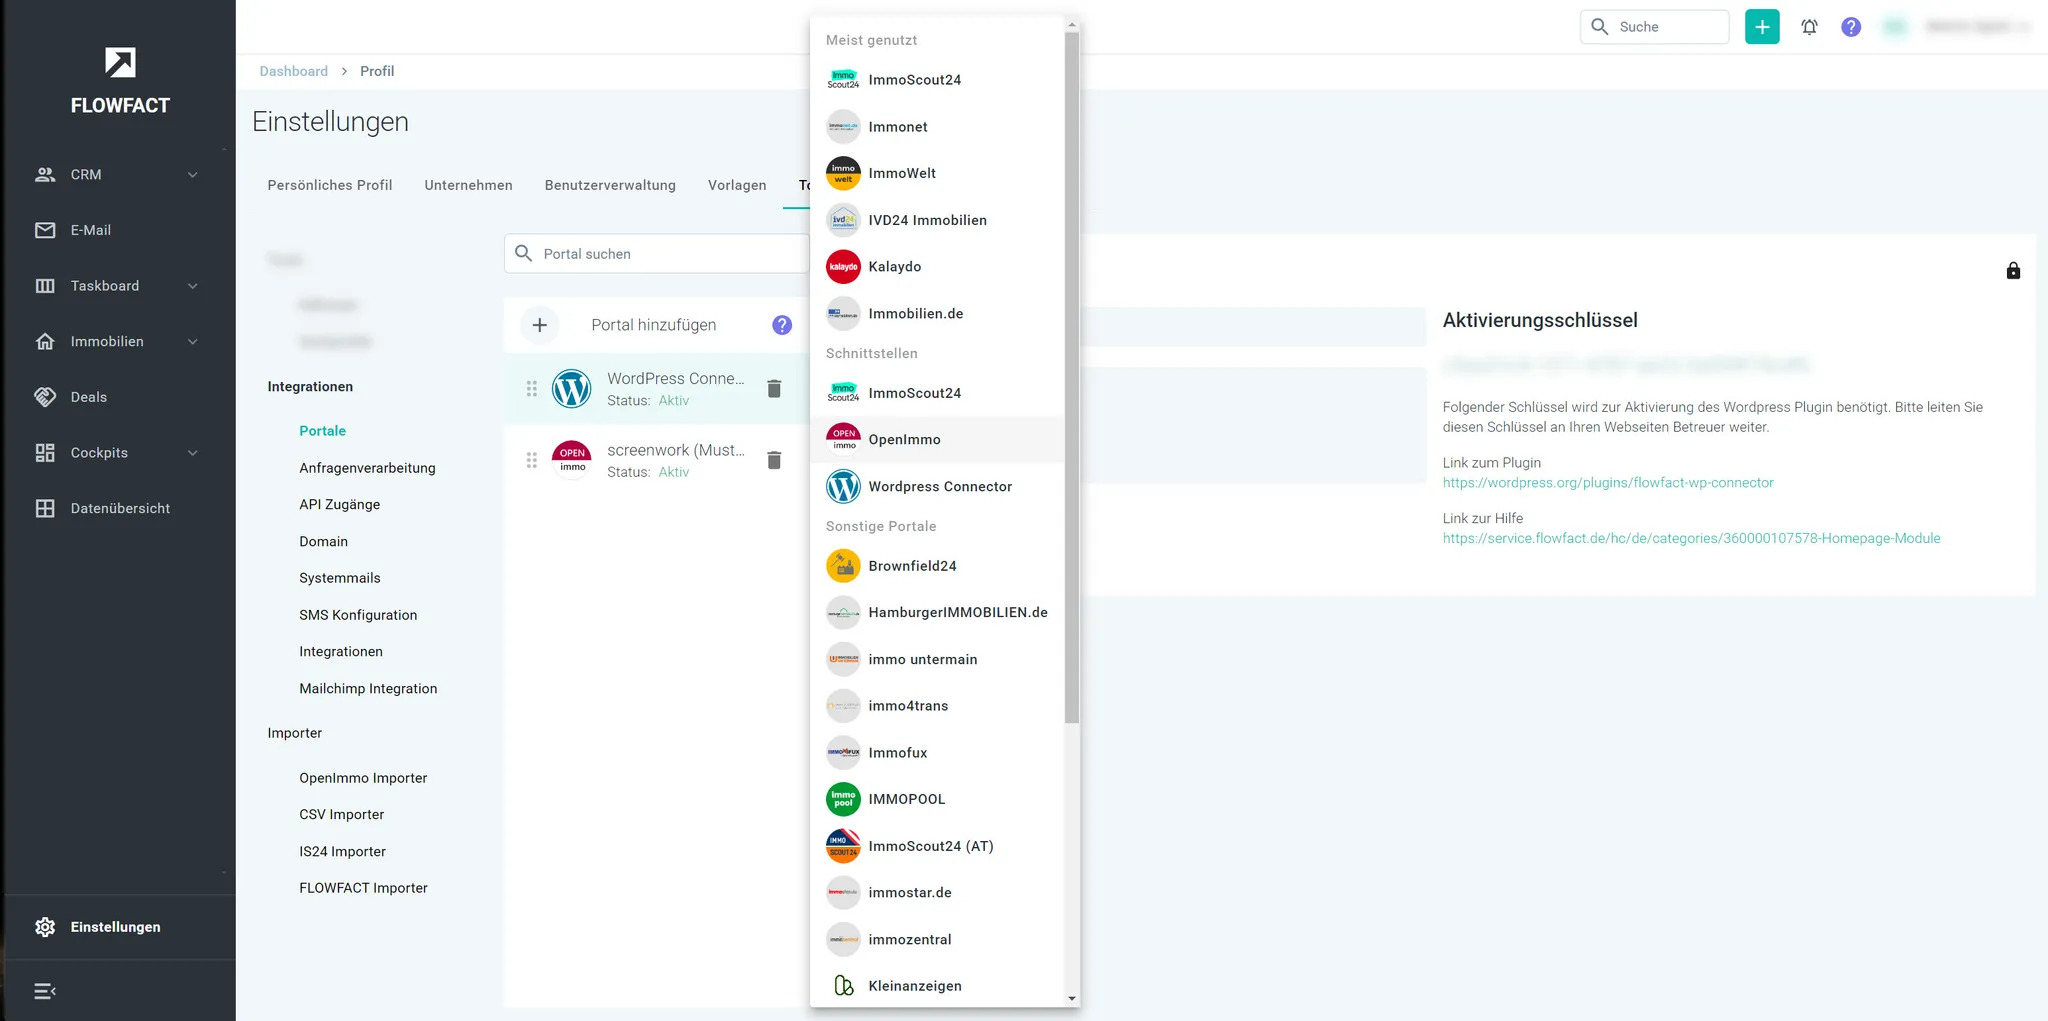
Task: Open notifications bell icon
Action: [1809, 27]
